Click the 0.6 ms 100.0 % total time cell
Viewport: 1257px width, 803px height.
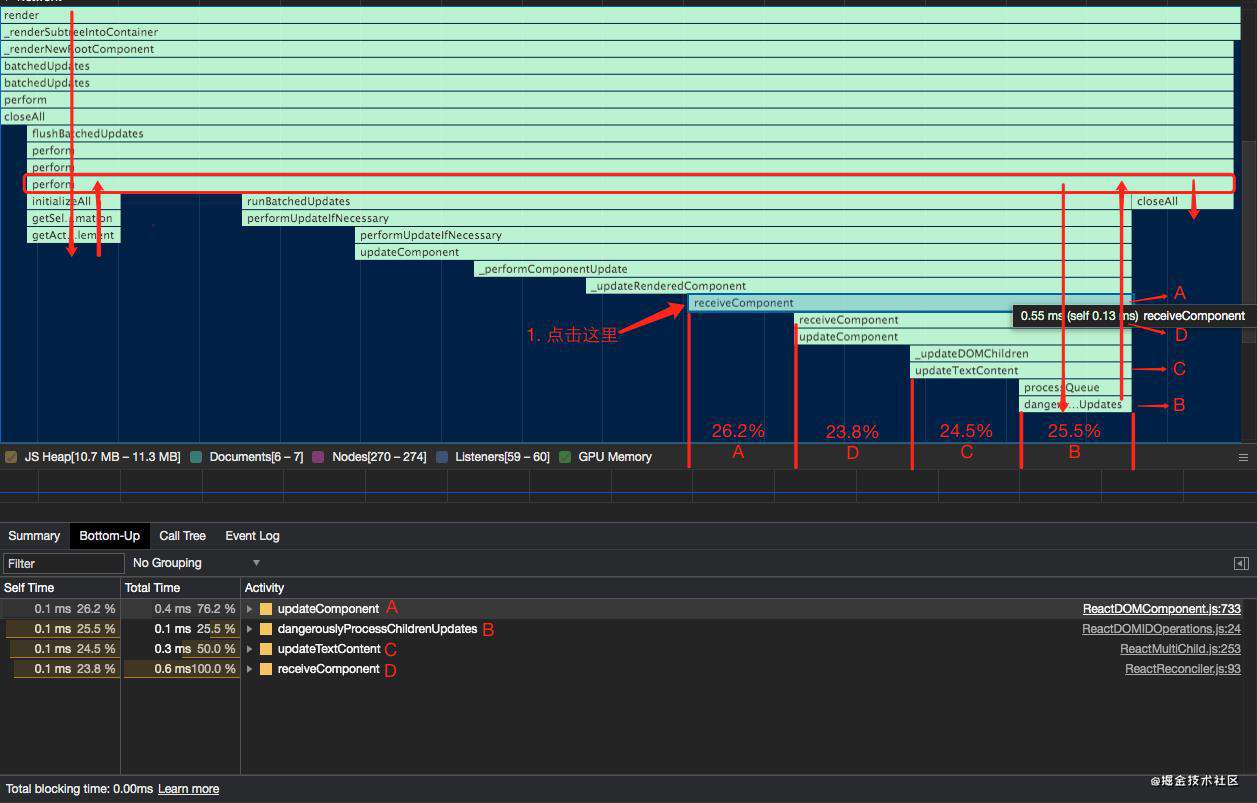[180, 669]
